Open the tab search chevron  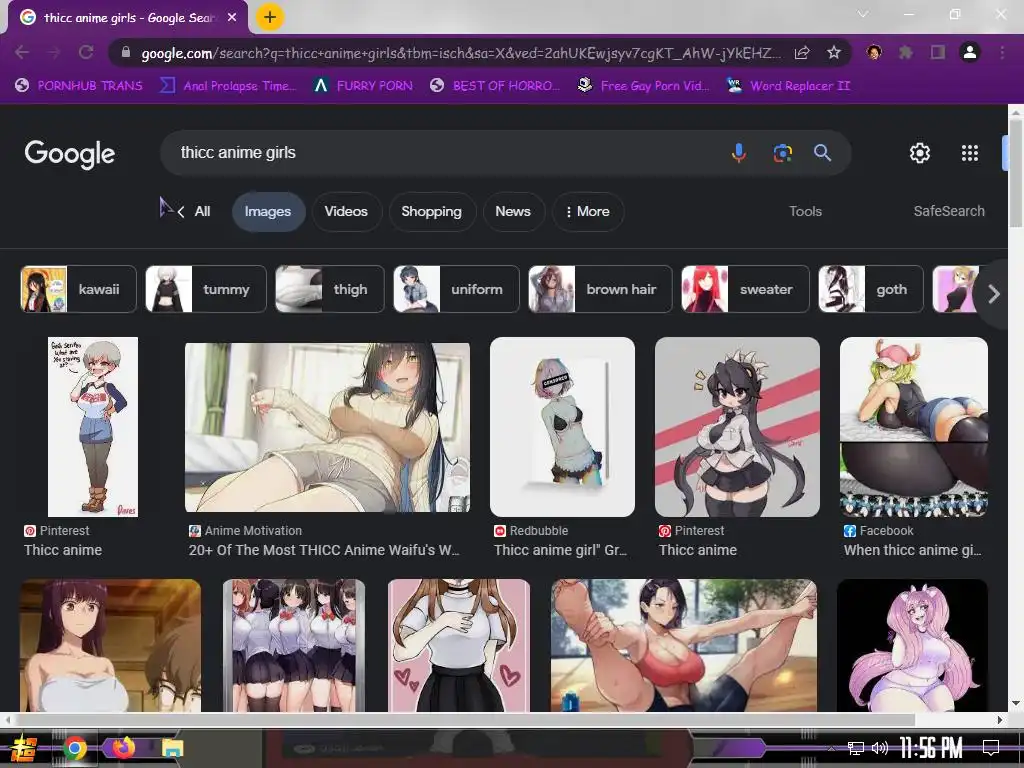(x=863, y=14)
